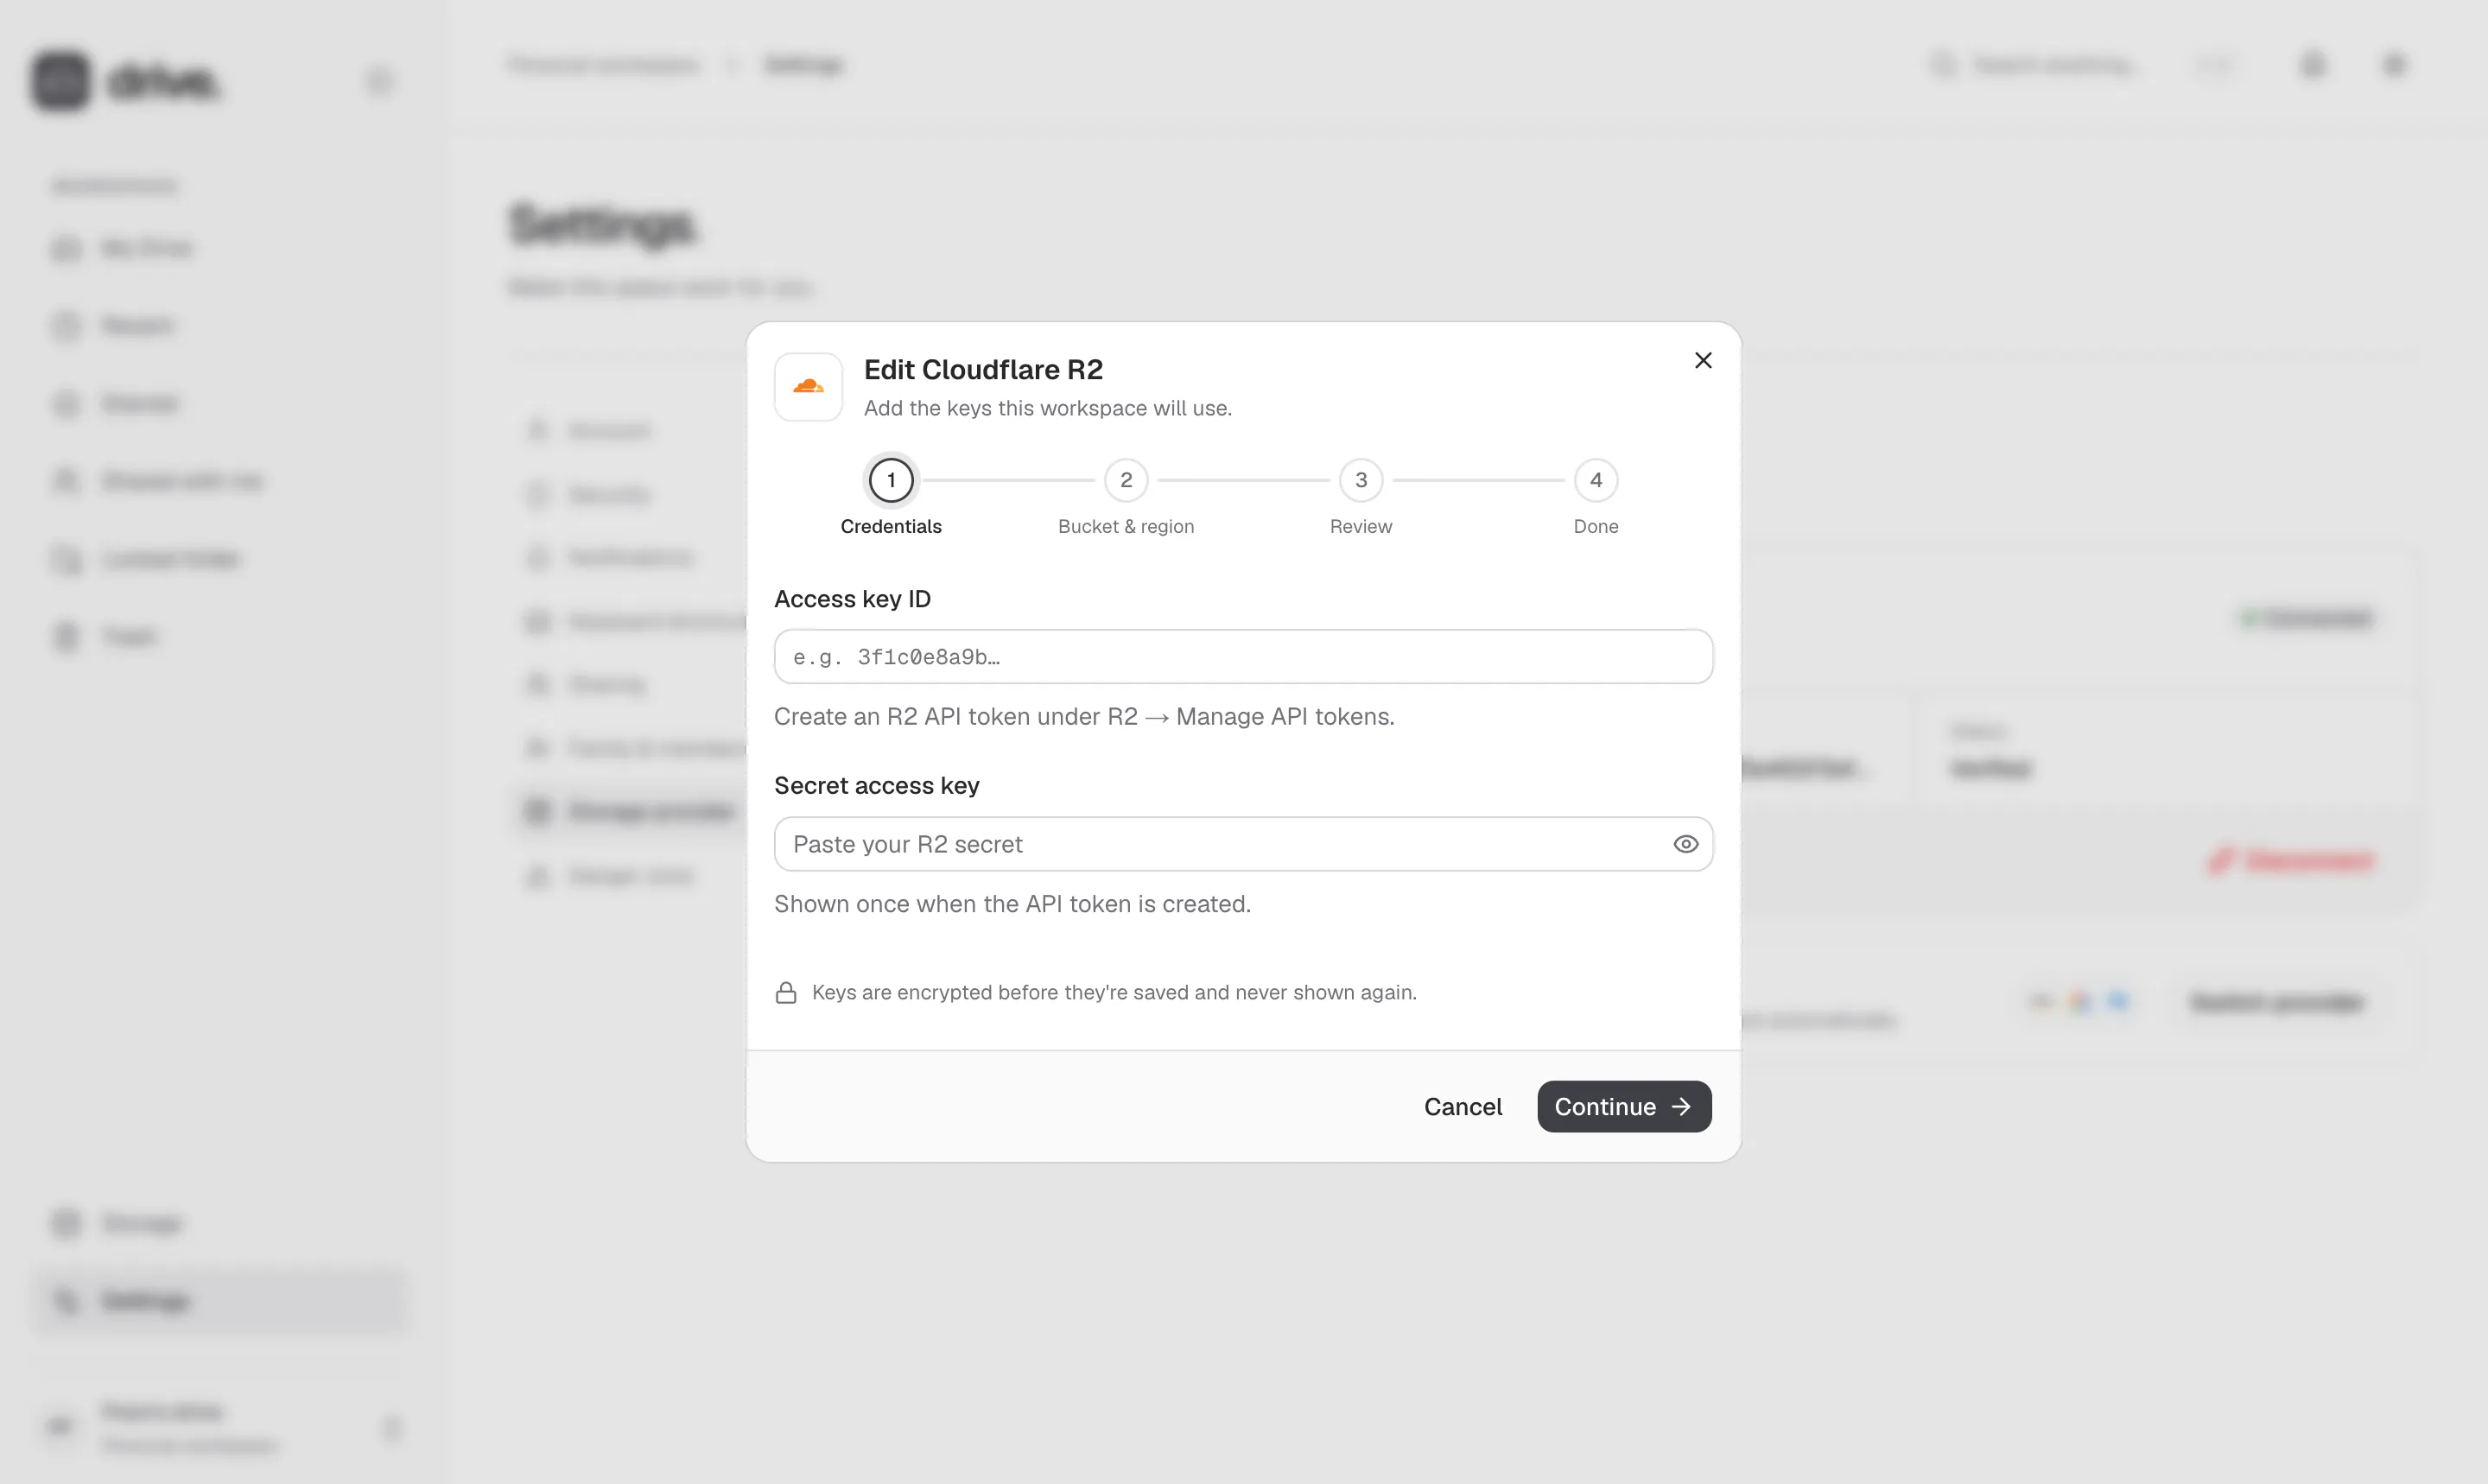This screenshot has width=2488, height=1484.
Task: Click the Review step label
Action: (1361, 526)
